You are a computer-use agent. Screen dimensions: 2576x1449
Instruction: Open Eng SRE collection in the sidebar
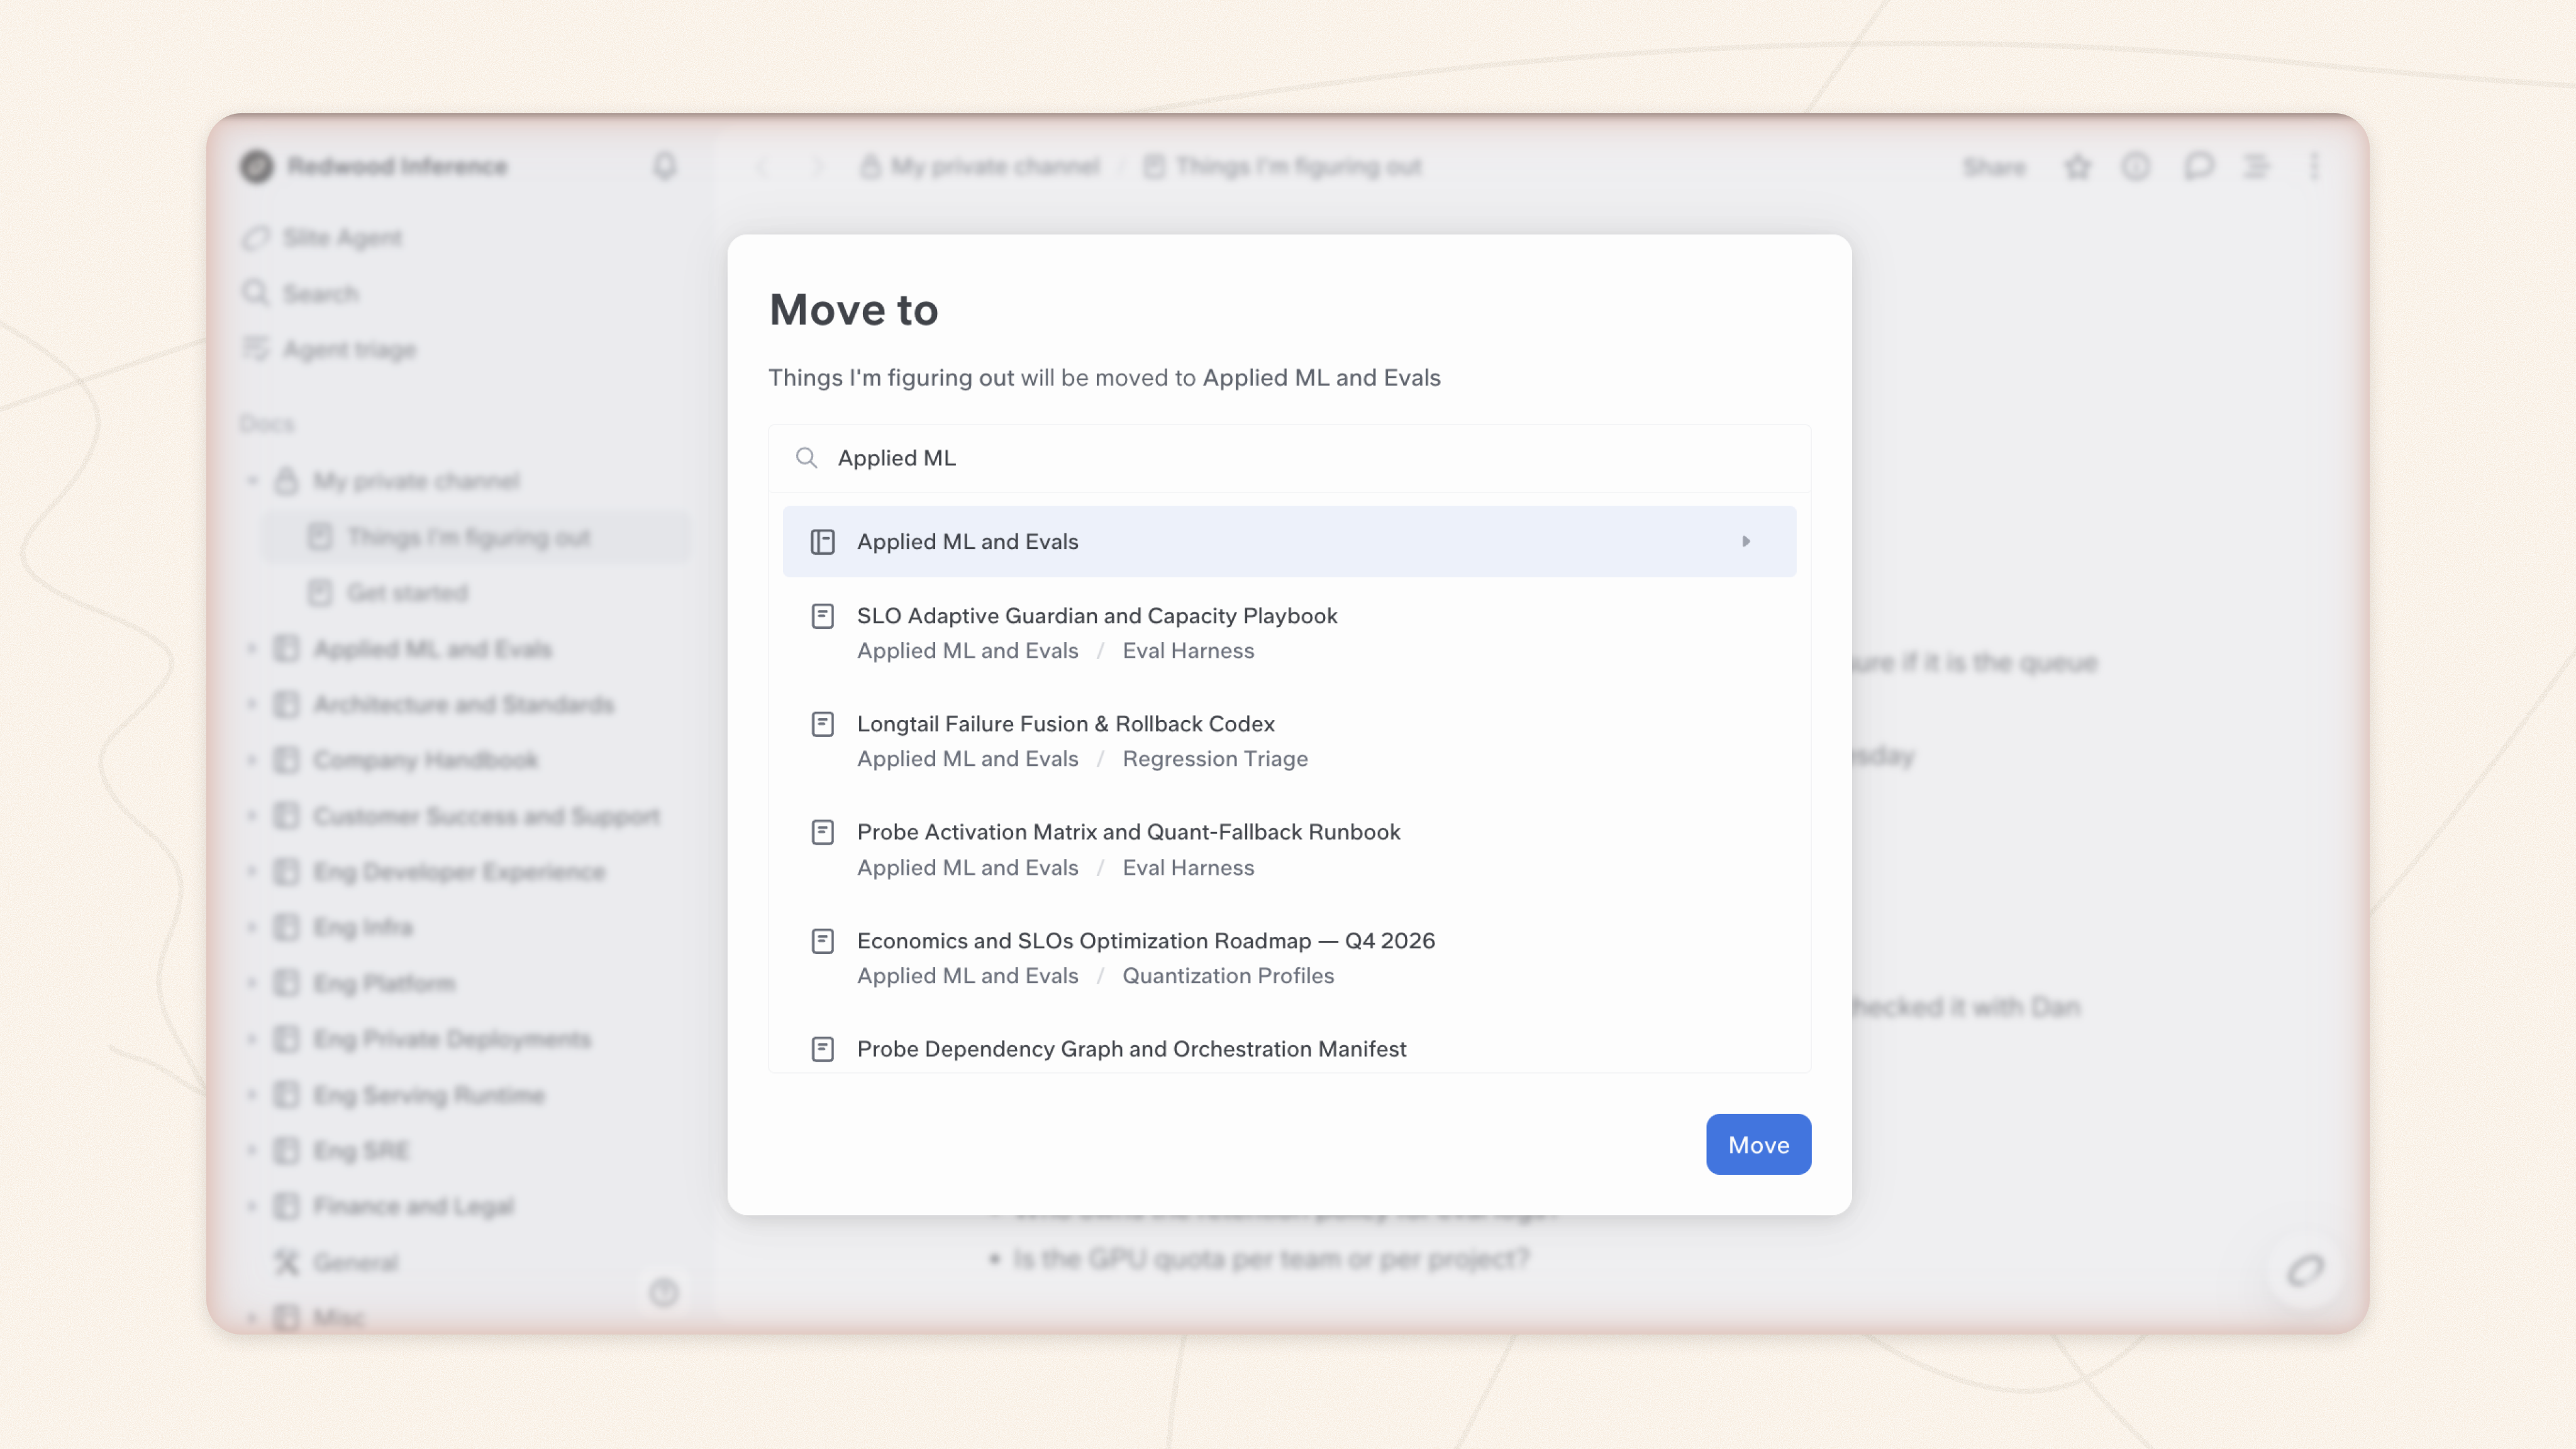(x=361, y=1150)
